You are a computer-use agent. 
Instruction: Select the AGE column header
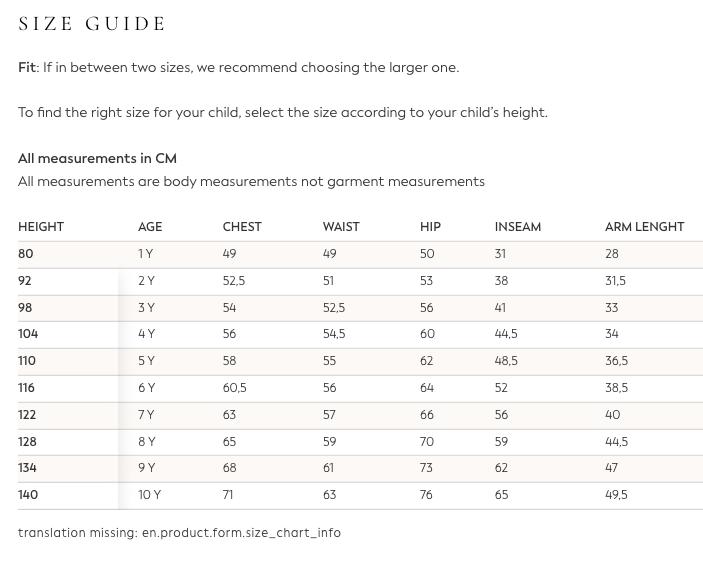point(150,227)
